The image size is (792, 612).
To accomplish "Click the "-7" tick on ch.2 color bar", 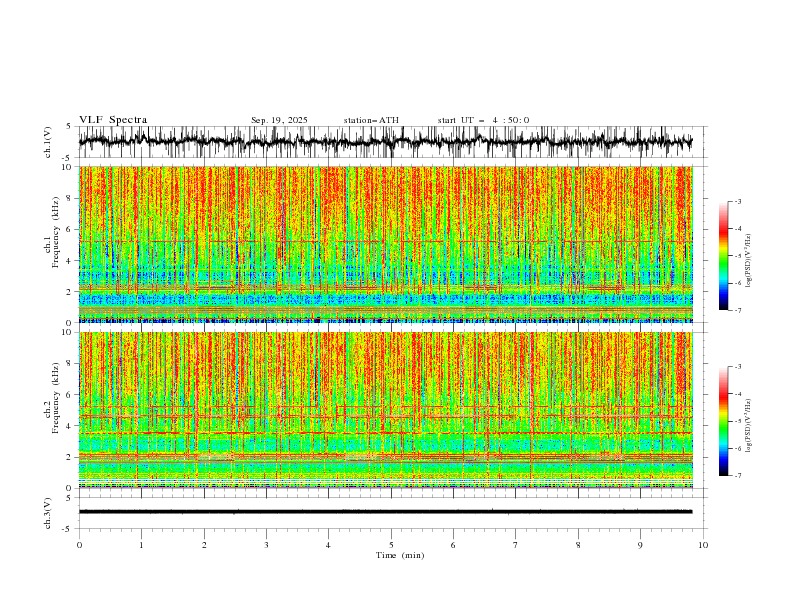I will tap(737, 475).
